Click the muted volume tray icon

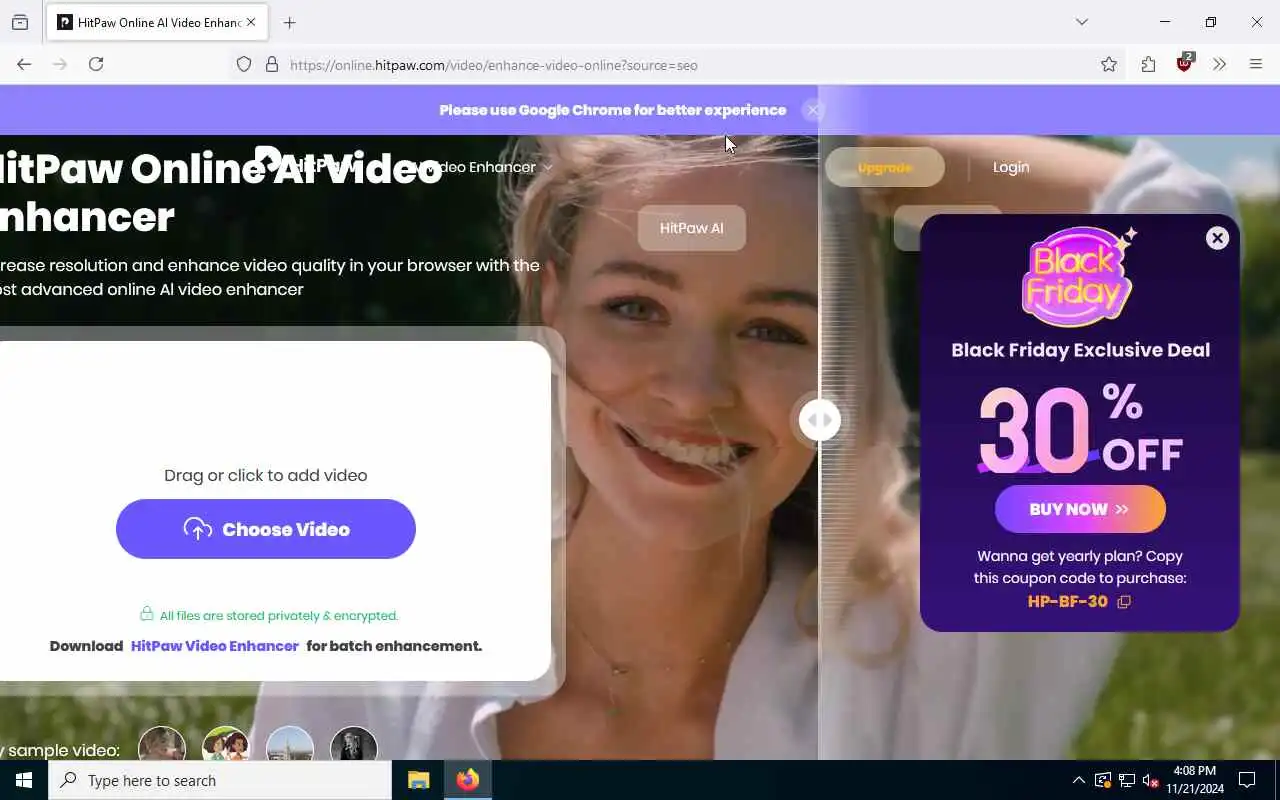(x=1151, y=780)
